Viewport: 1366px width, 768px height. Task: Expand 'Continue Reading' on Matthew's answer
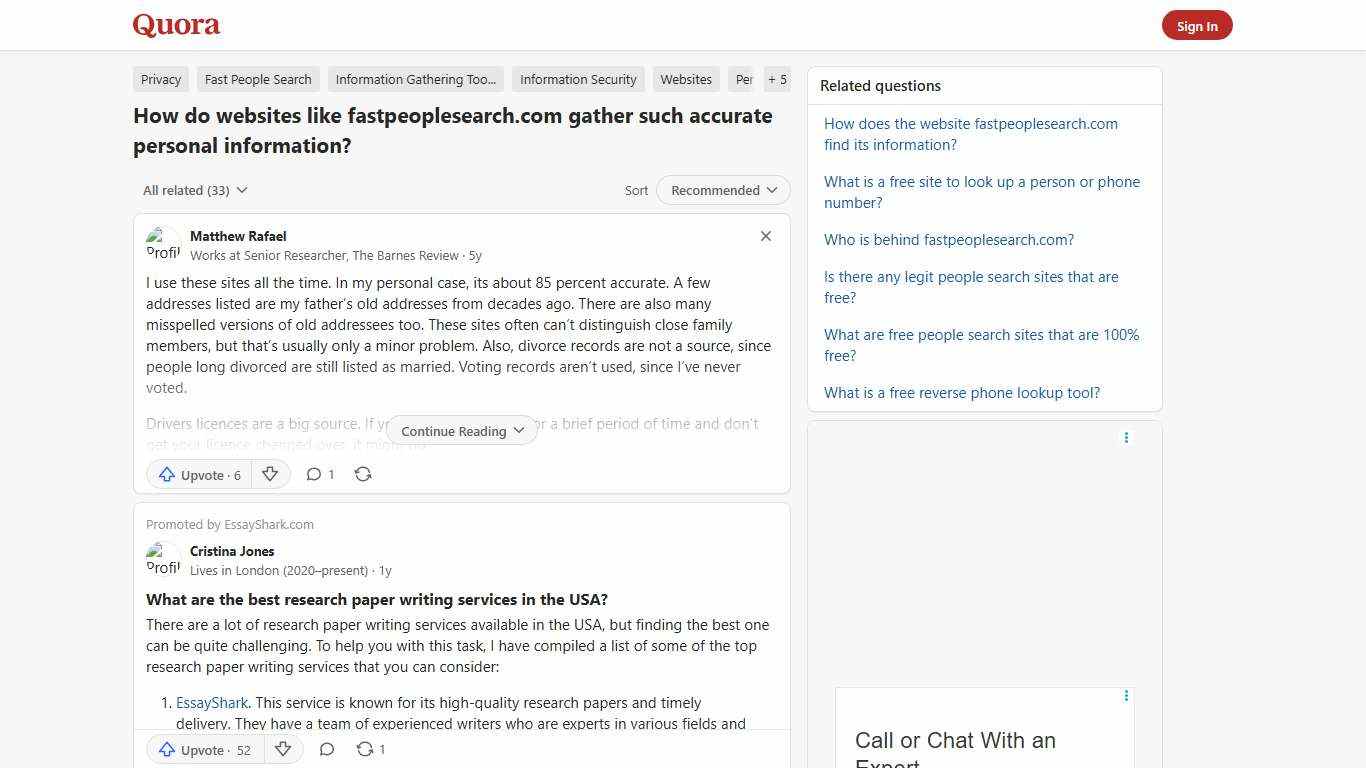[461, 431]
